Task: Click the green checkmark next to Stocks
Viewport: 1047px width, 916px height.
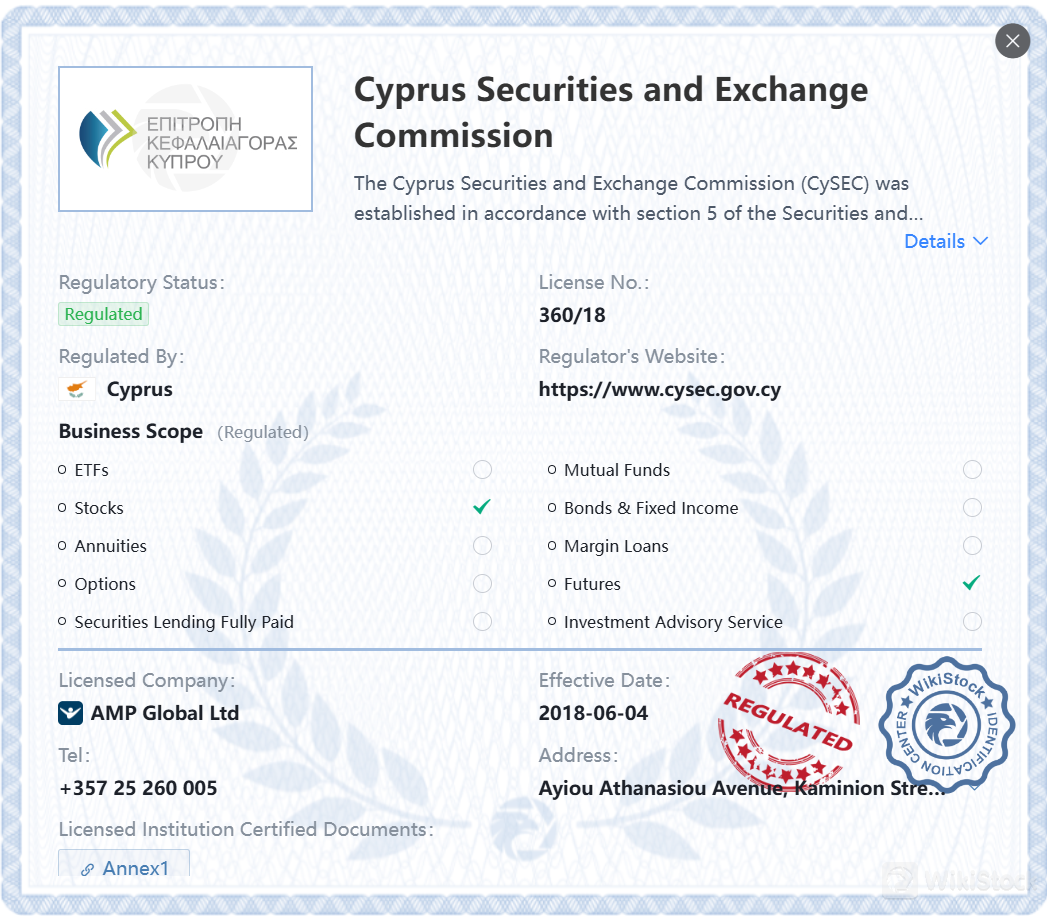Action: pos(481,507)
